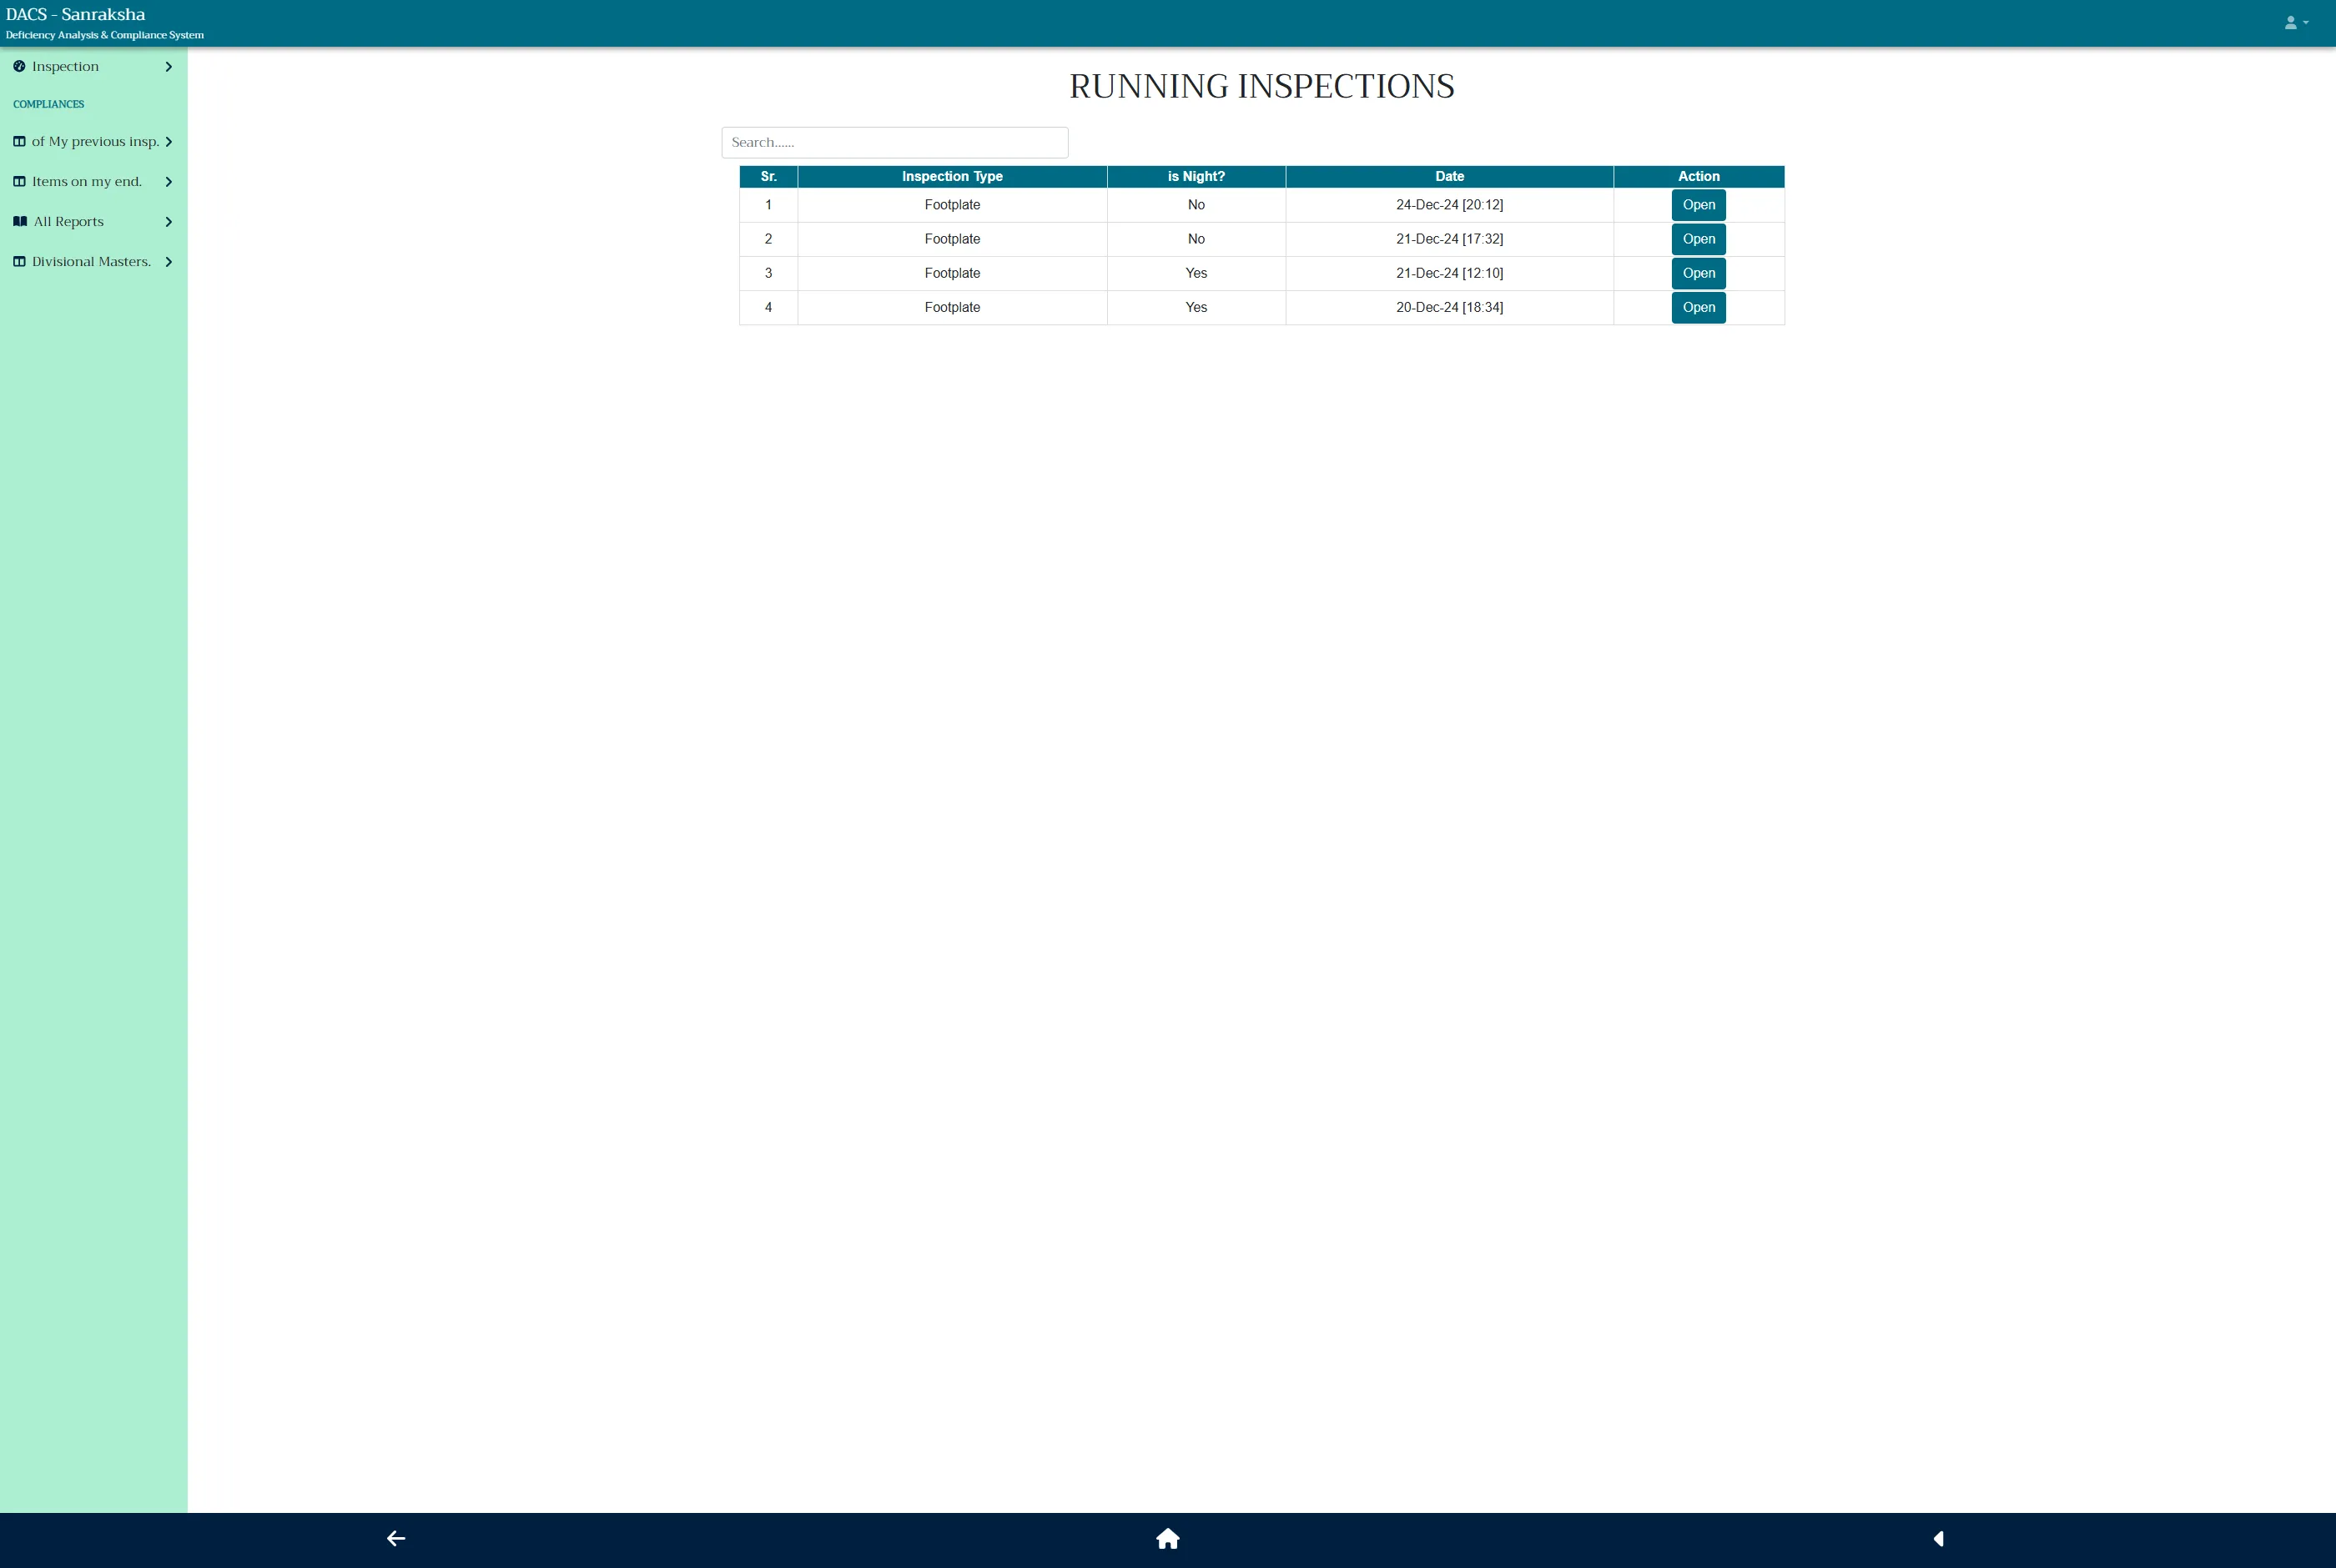Click the DACS - Sanraksha header title
The image size is (2336, 1568).
(75, 14)
